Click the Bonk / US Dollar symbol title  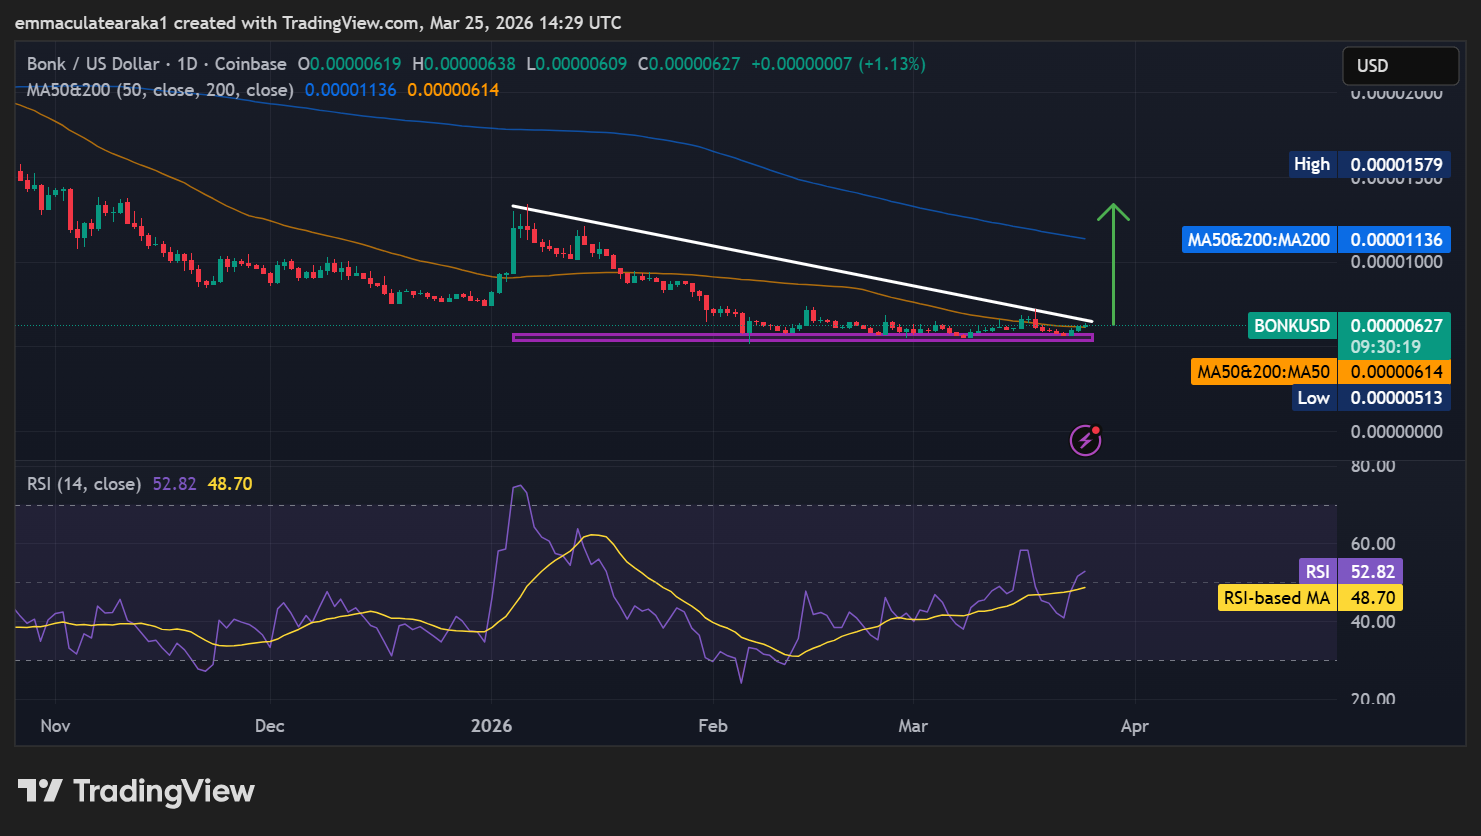click(x=92, y=64)
